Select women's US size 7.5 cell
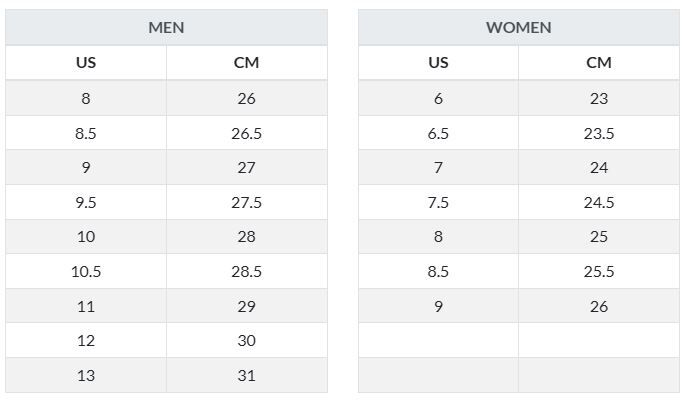The width and height of the screenshot is (688, 404). [x=438, y=202]
